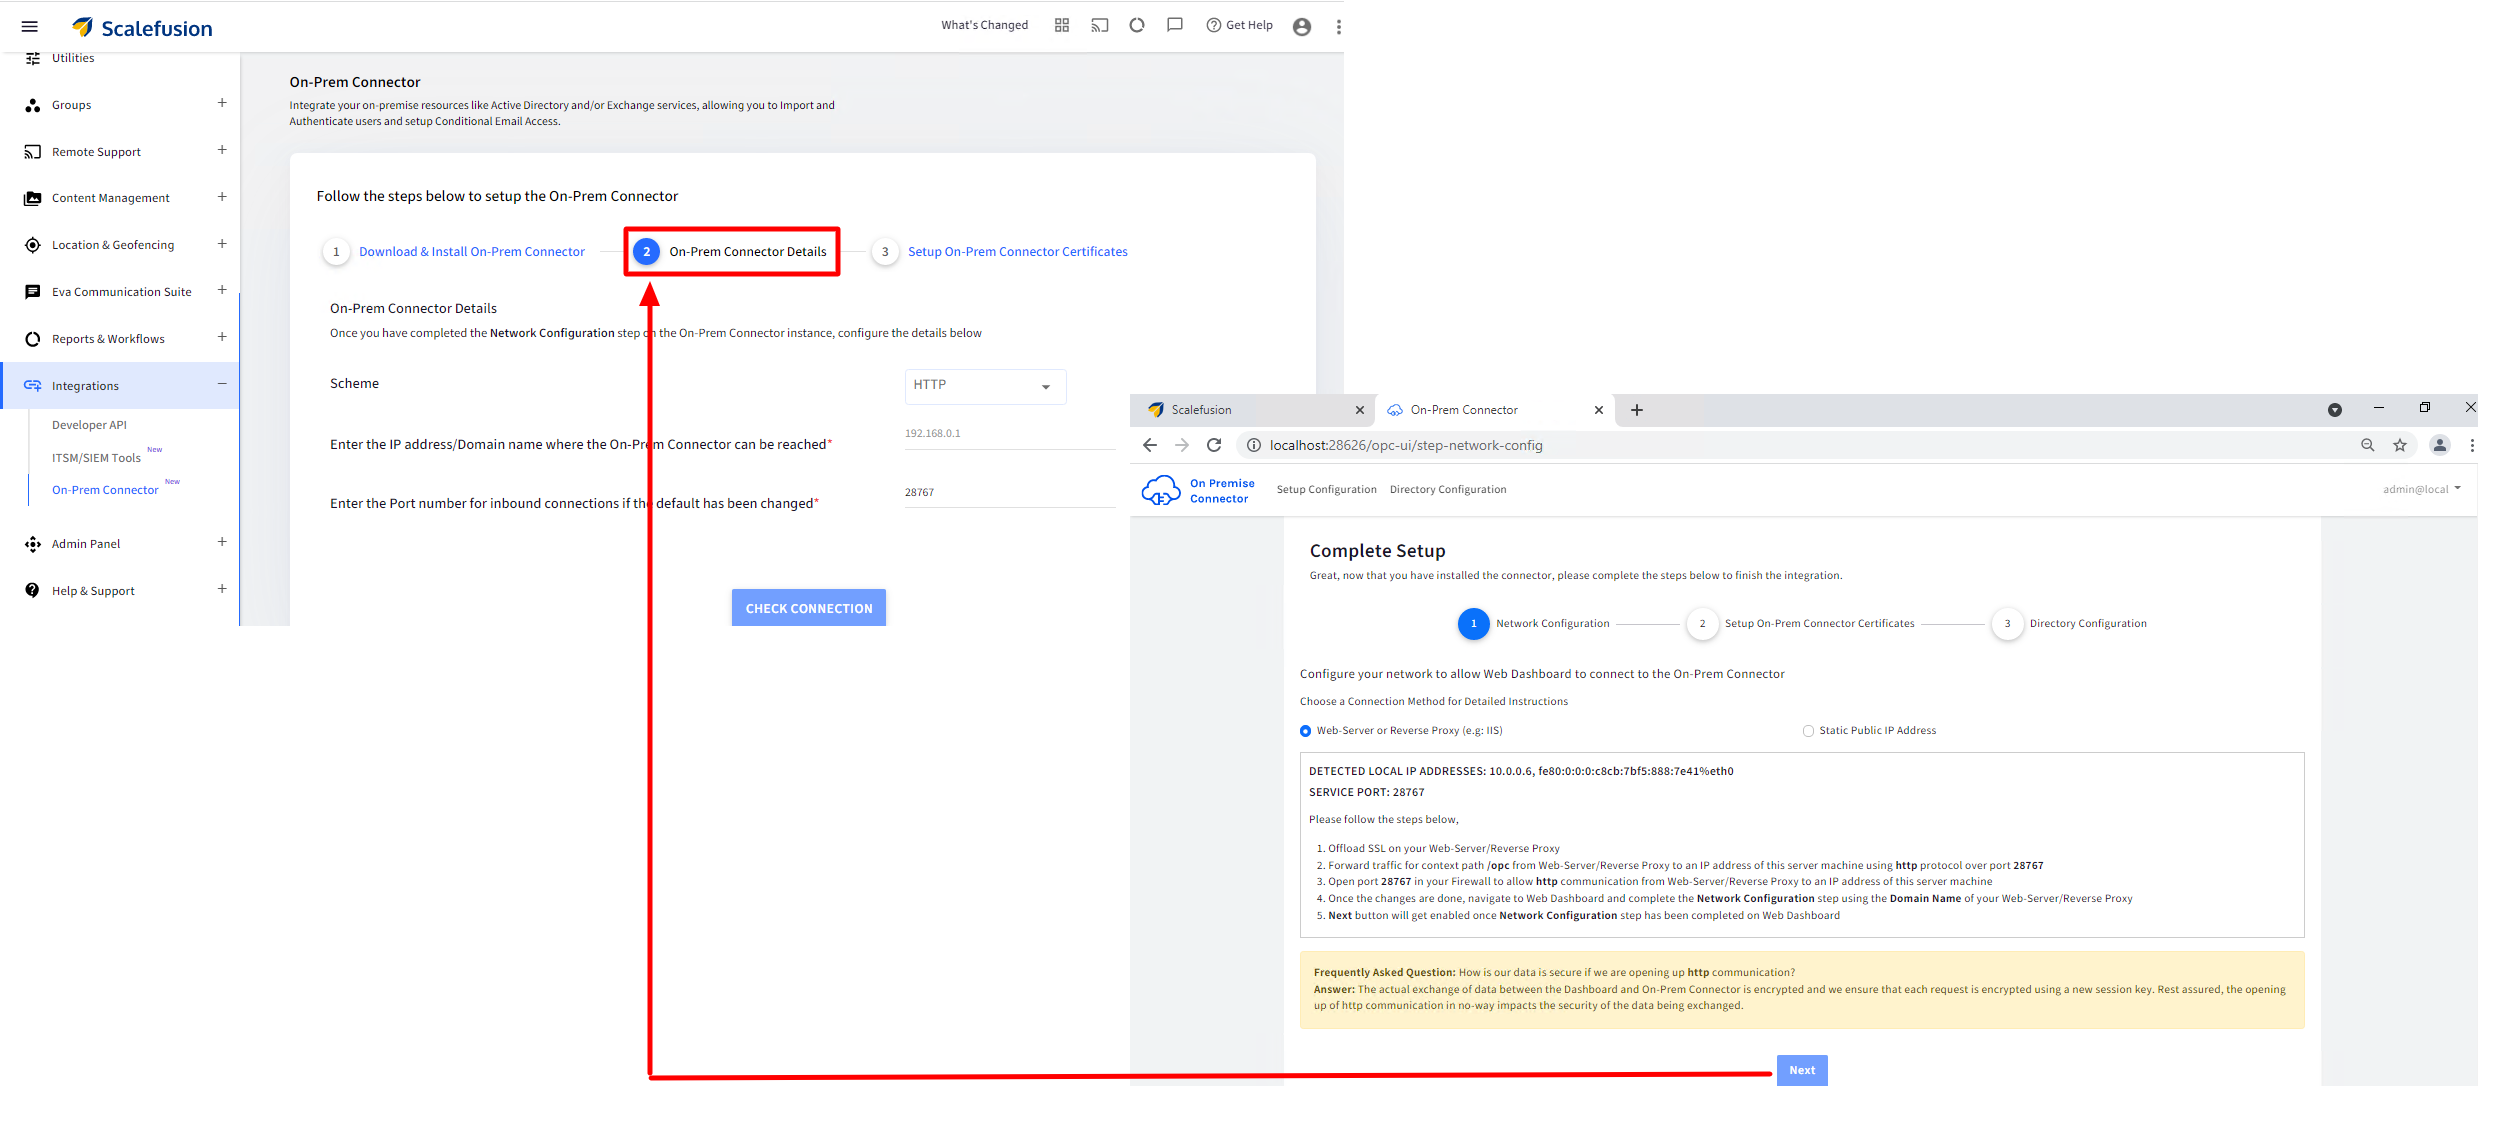Click the Remote Support sidebar icon
Viewport: 2500px width, 1134px height.
coord(33,152)
